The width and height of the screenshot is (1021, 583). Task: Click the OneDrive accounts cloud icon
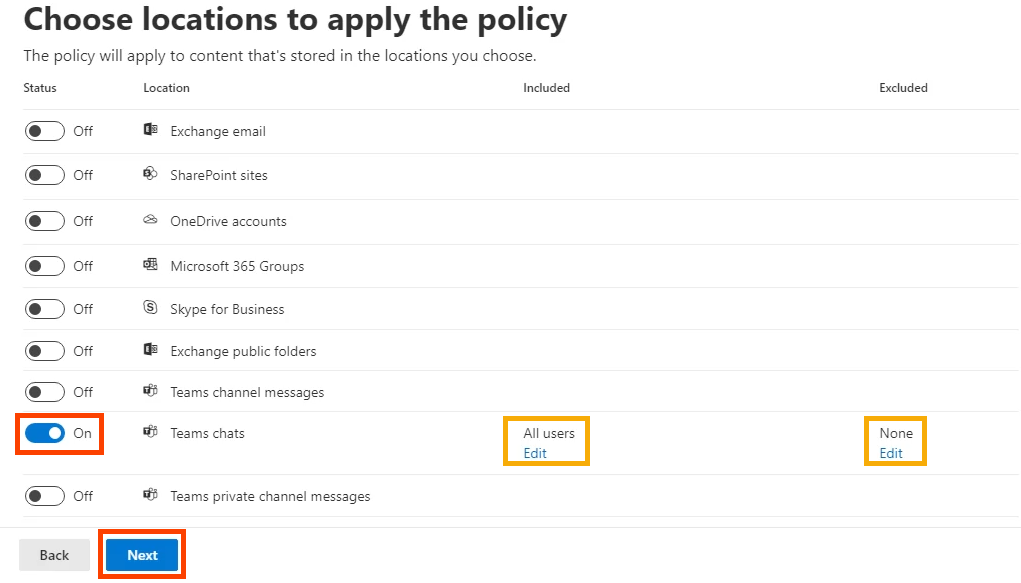(x=150, y=220)
